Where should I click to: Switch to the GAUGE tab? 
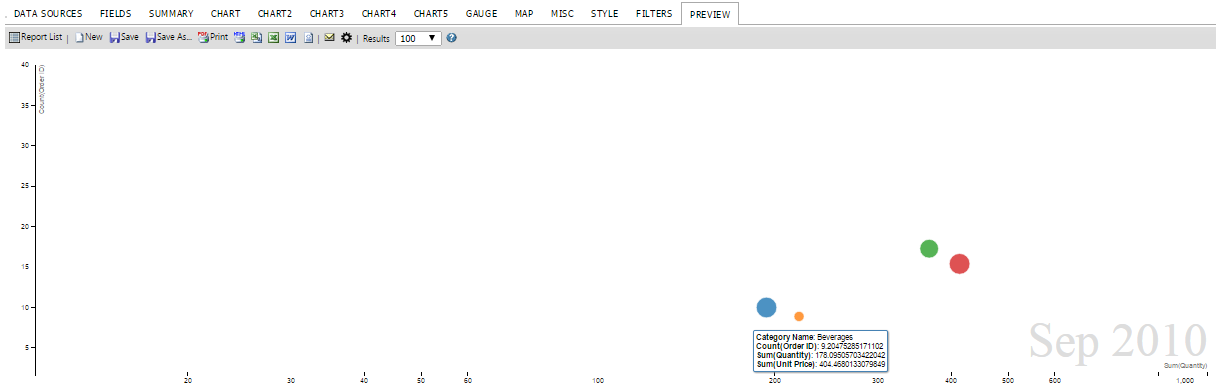[x=481, y=14]
